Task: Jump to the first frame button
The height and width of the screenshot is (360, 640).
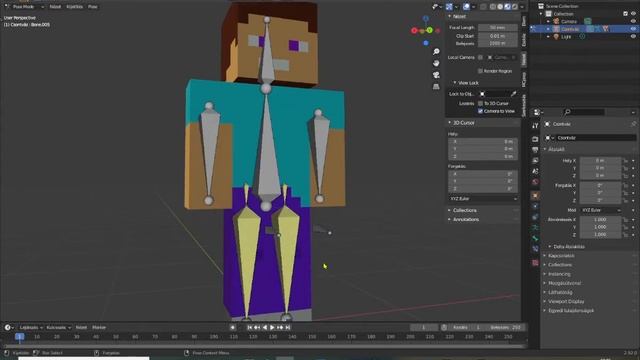Action: coord(250,327)
